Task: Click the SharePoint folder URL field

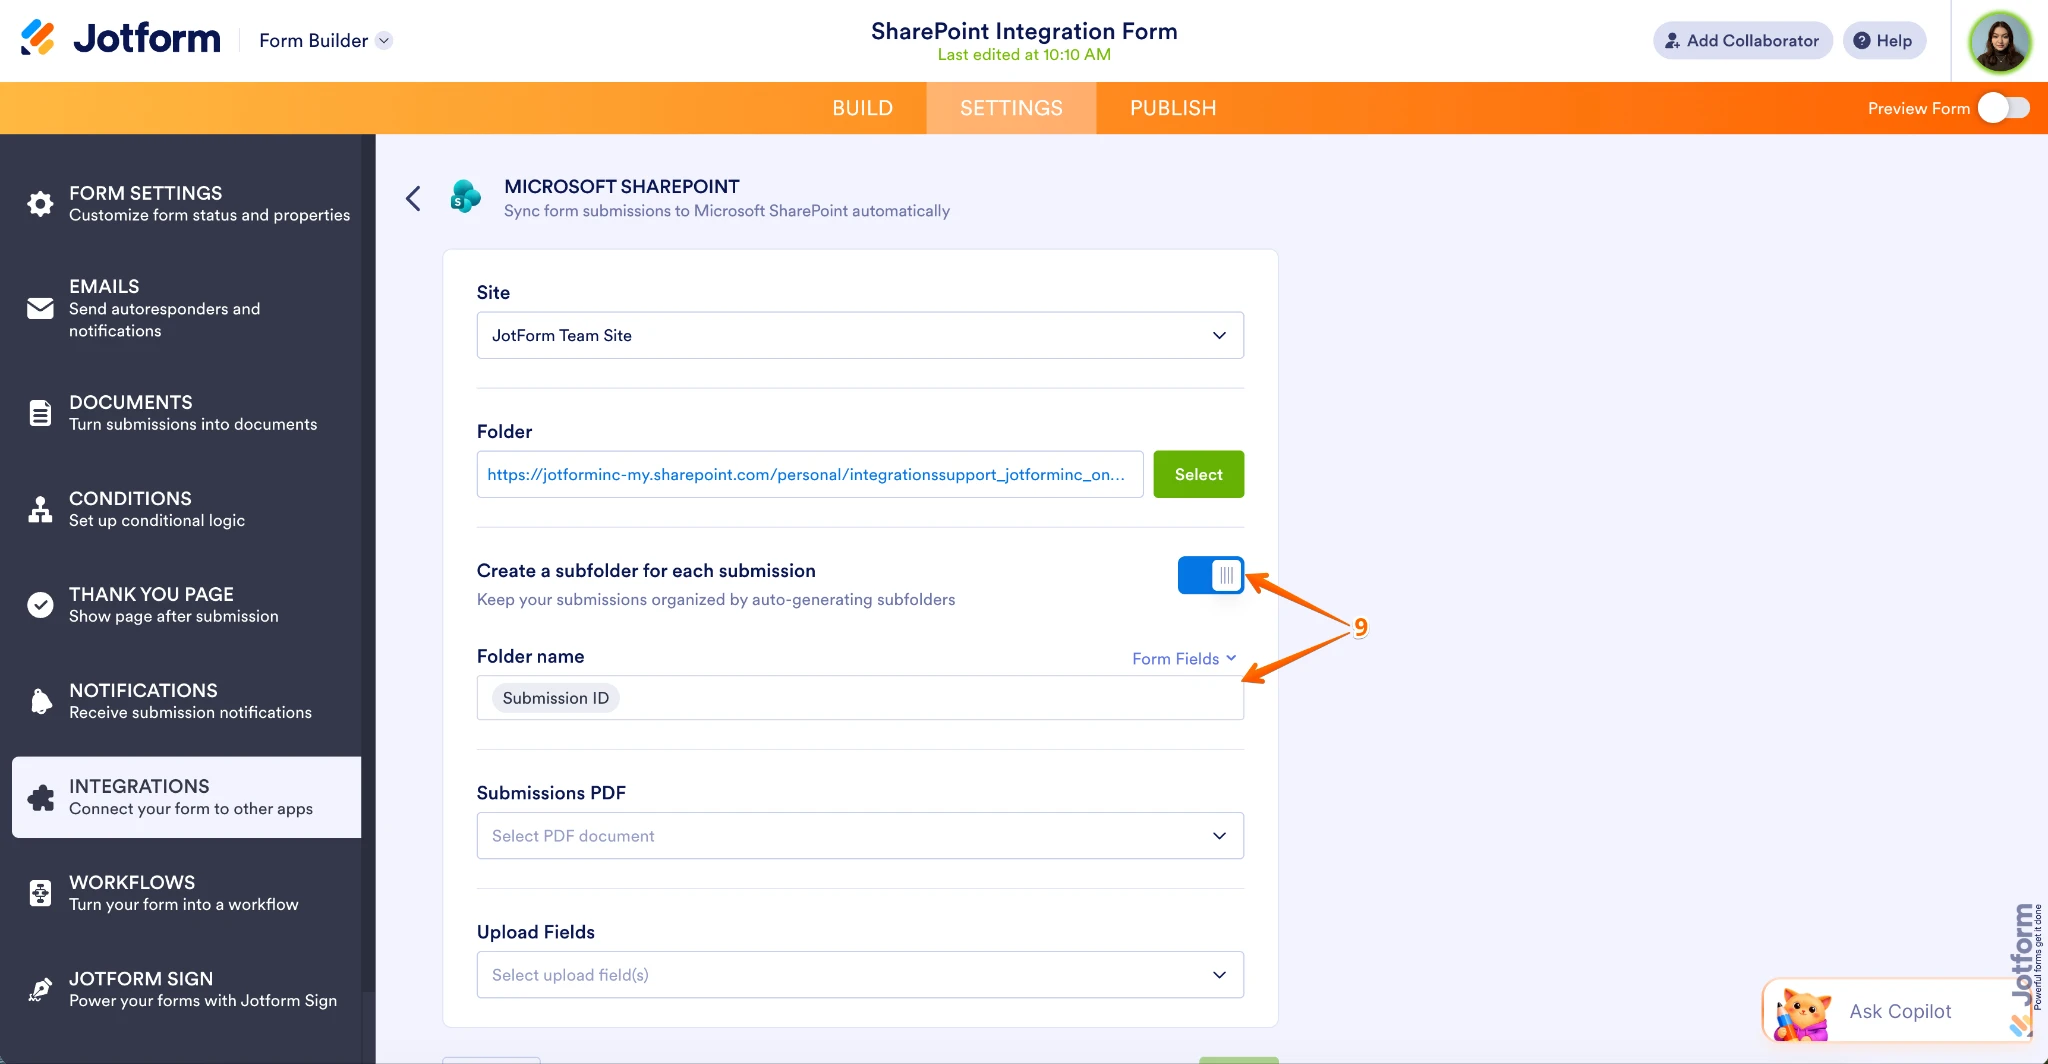Action: click(x=810, y=474)
